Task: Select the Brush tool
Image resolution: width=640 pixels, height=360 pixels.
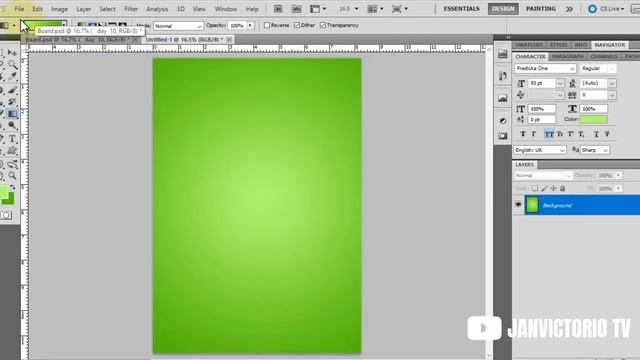Action: tap(12, 90)
